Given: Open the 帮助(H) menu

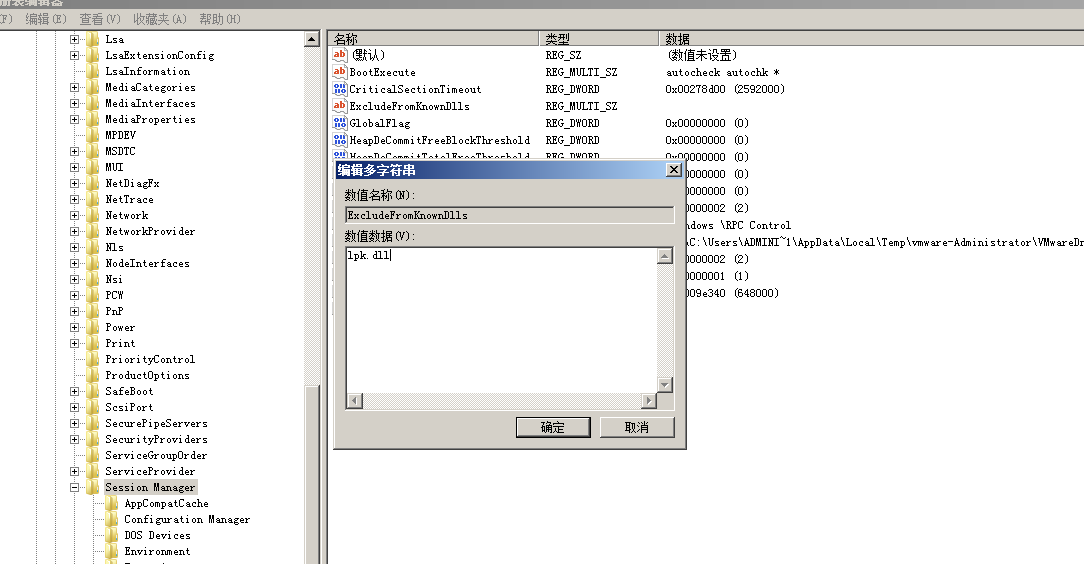Looking at the screenshot, I should click(x=220, y=19).
